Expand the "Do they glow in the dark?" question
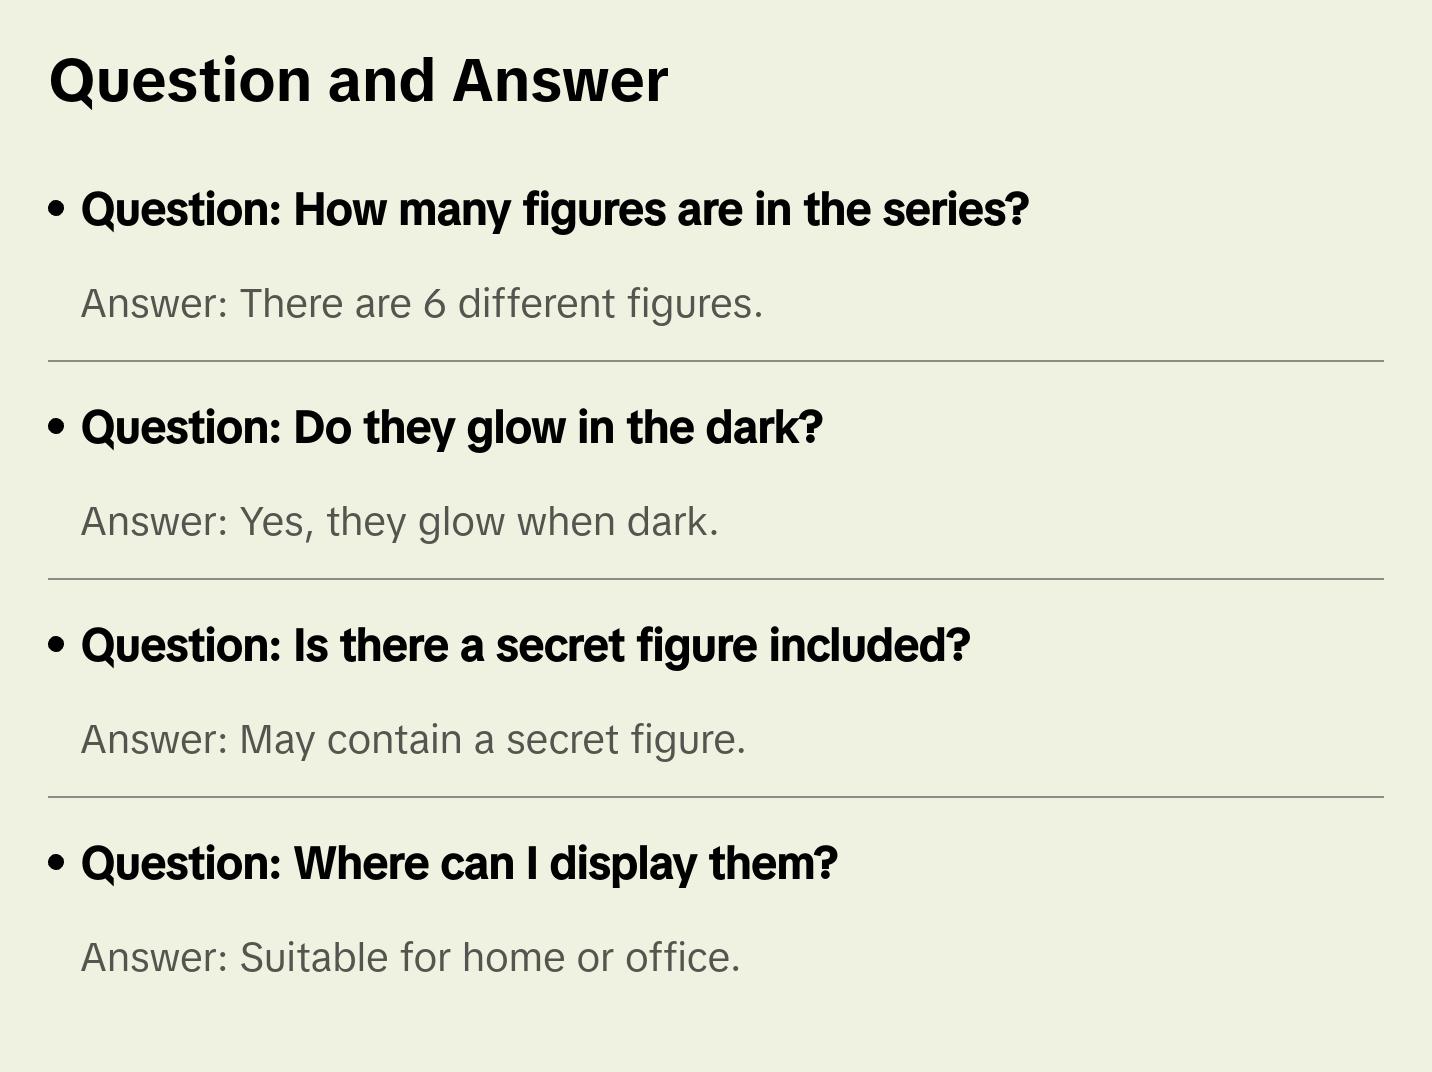This screenshot has width=1432, height=1072. click(x=452, y=428)
